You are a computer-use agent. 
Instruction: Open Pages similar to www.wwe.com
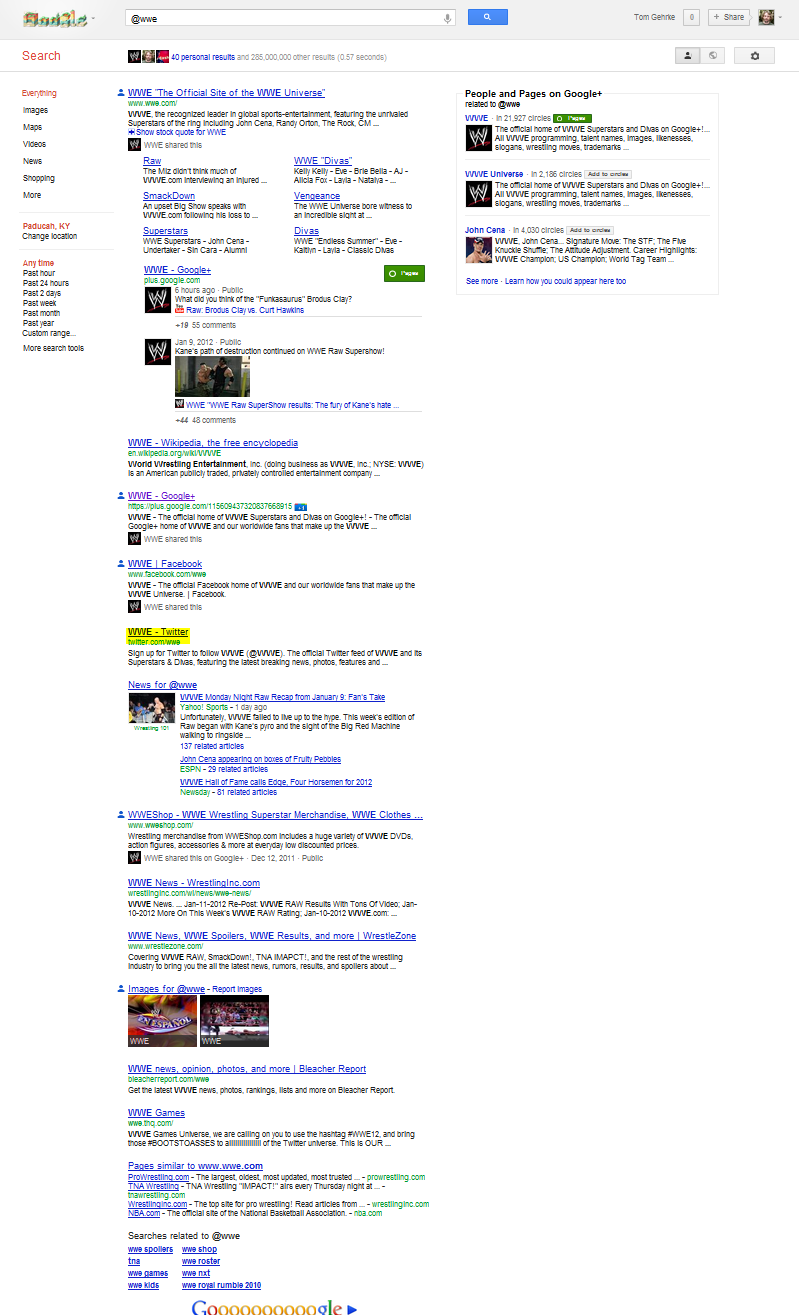[x=195, y=1166]
